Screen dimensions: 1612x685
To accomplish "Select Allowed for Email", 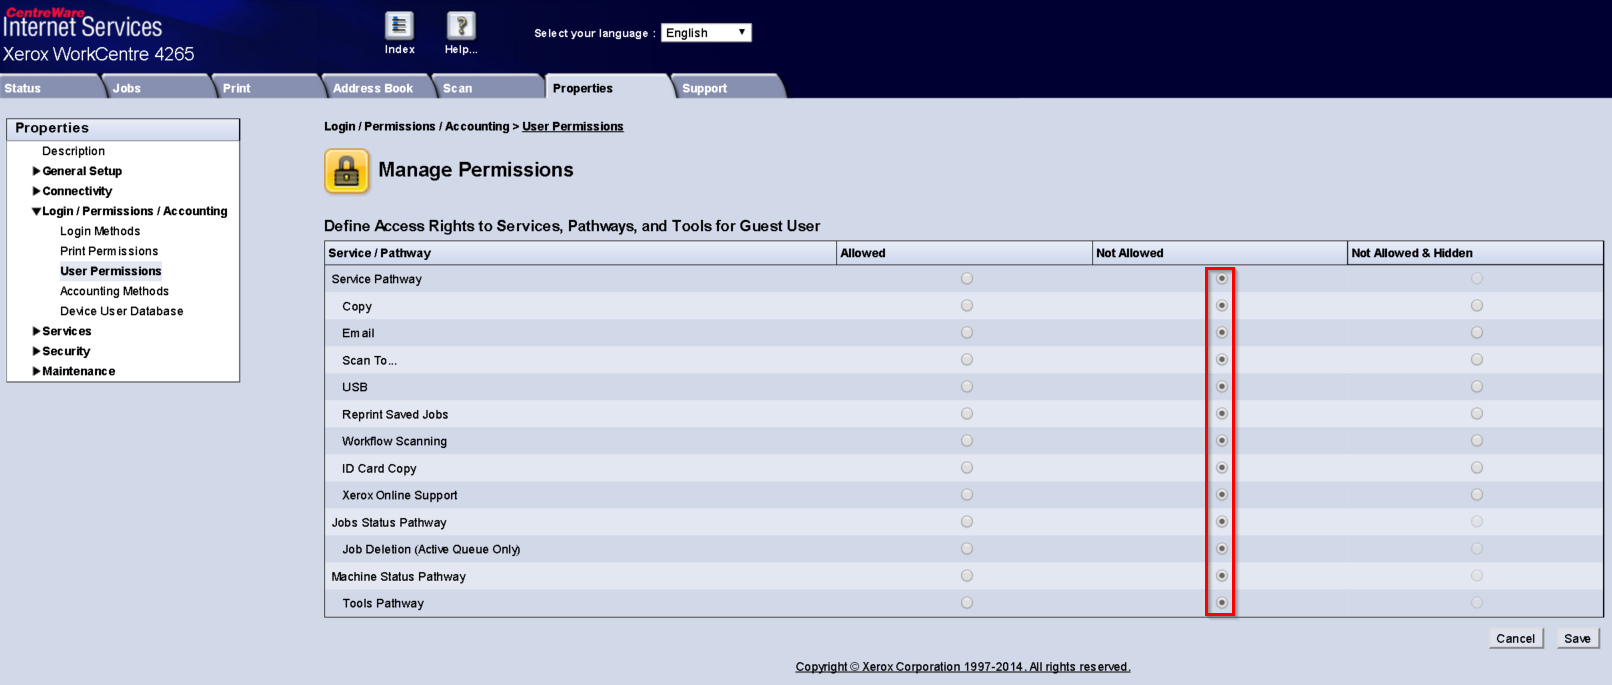I will 967,333.
